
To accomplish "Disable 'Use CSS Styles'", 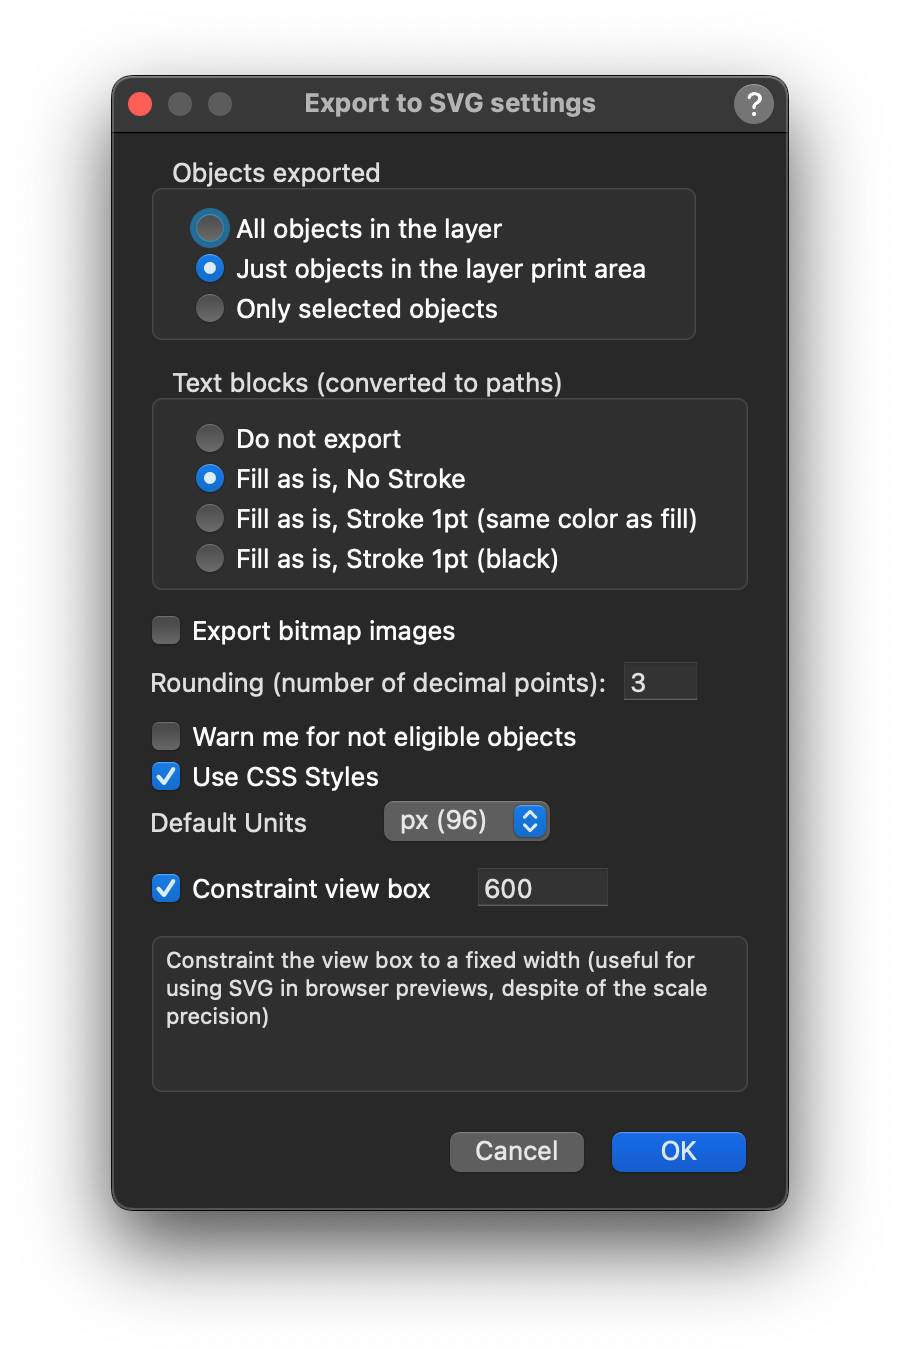I will click(x=165, y=776).
